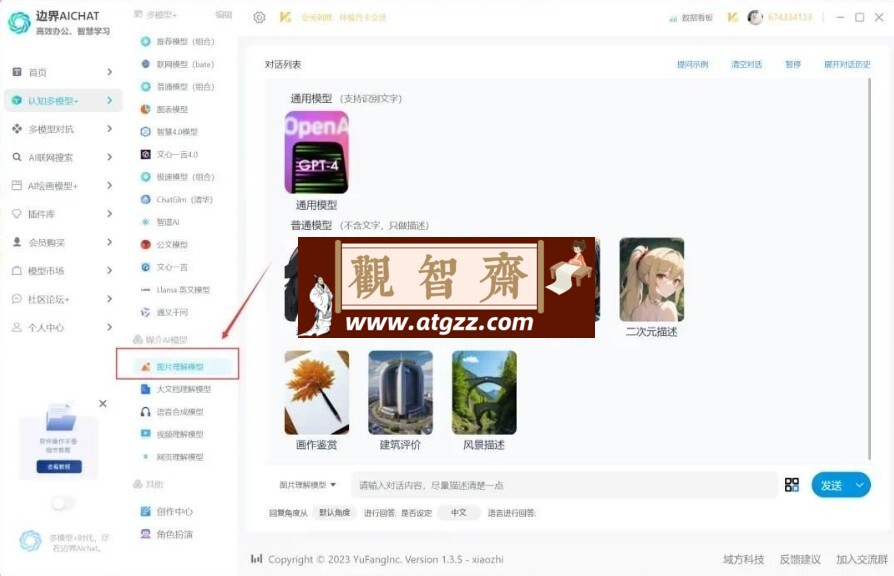Click the 数据看板 chart icon in header

click(673, 18)
